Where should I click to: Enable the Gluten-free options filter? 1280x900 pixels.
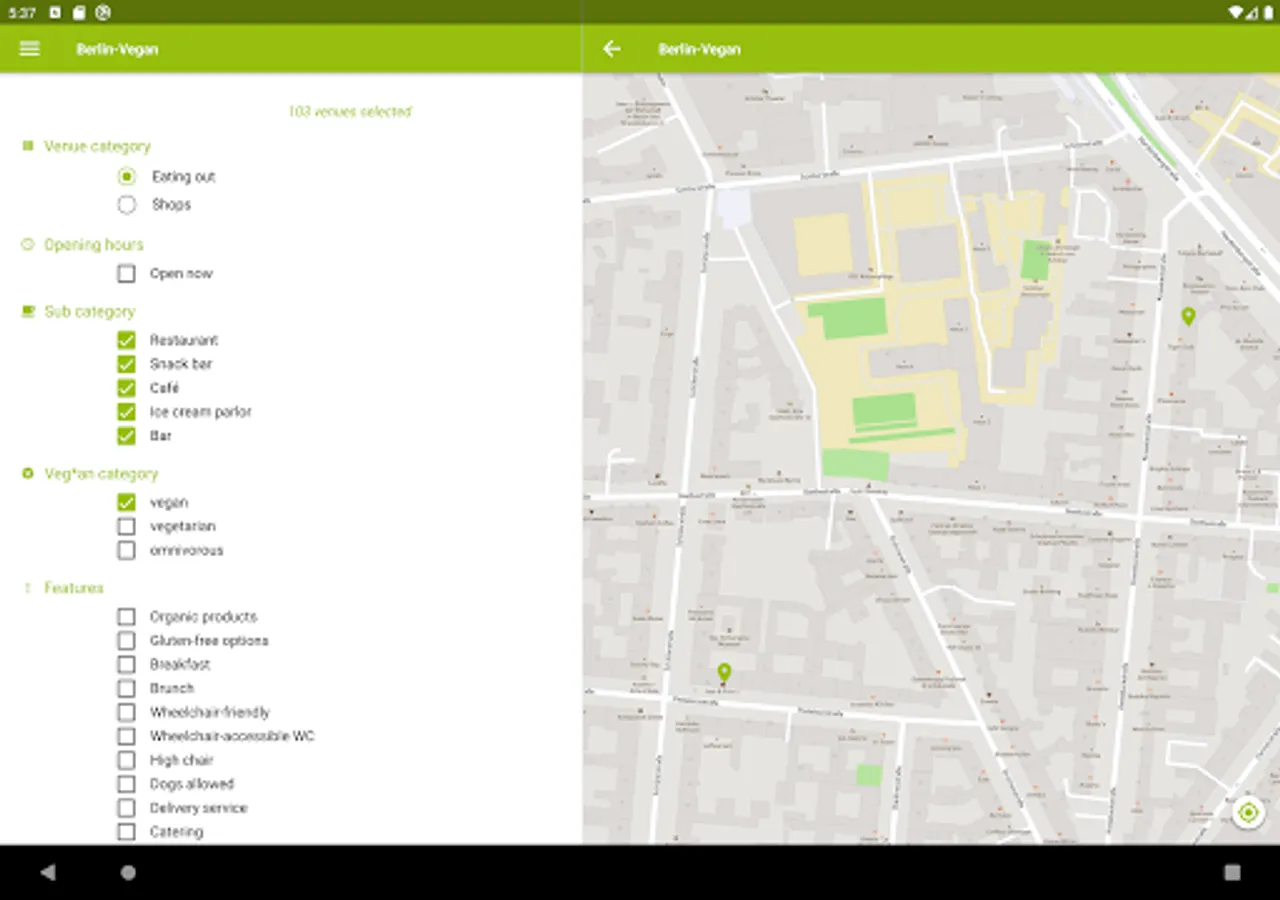(x=127, y=640)
